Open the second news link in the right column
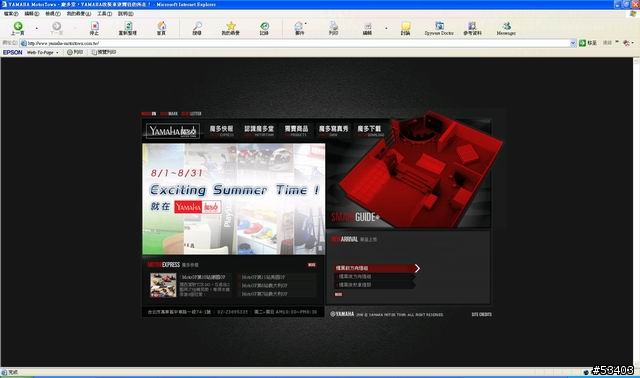Screen dimensions: 640x378 pyautogui.click(x=265, y=285)
